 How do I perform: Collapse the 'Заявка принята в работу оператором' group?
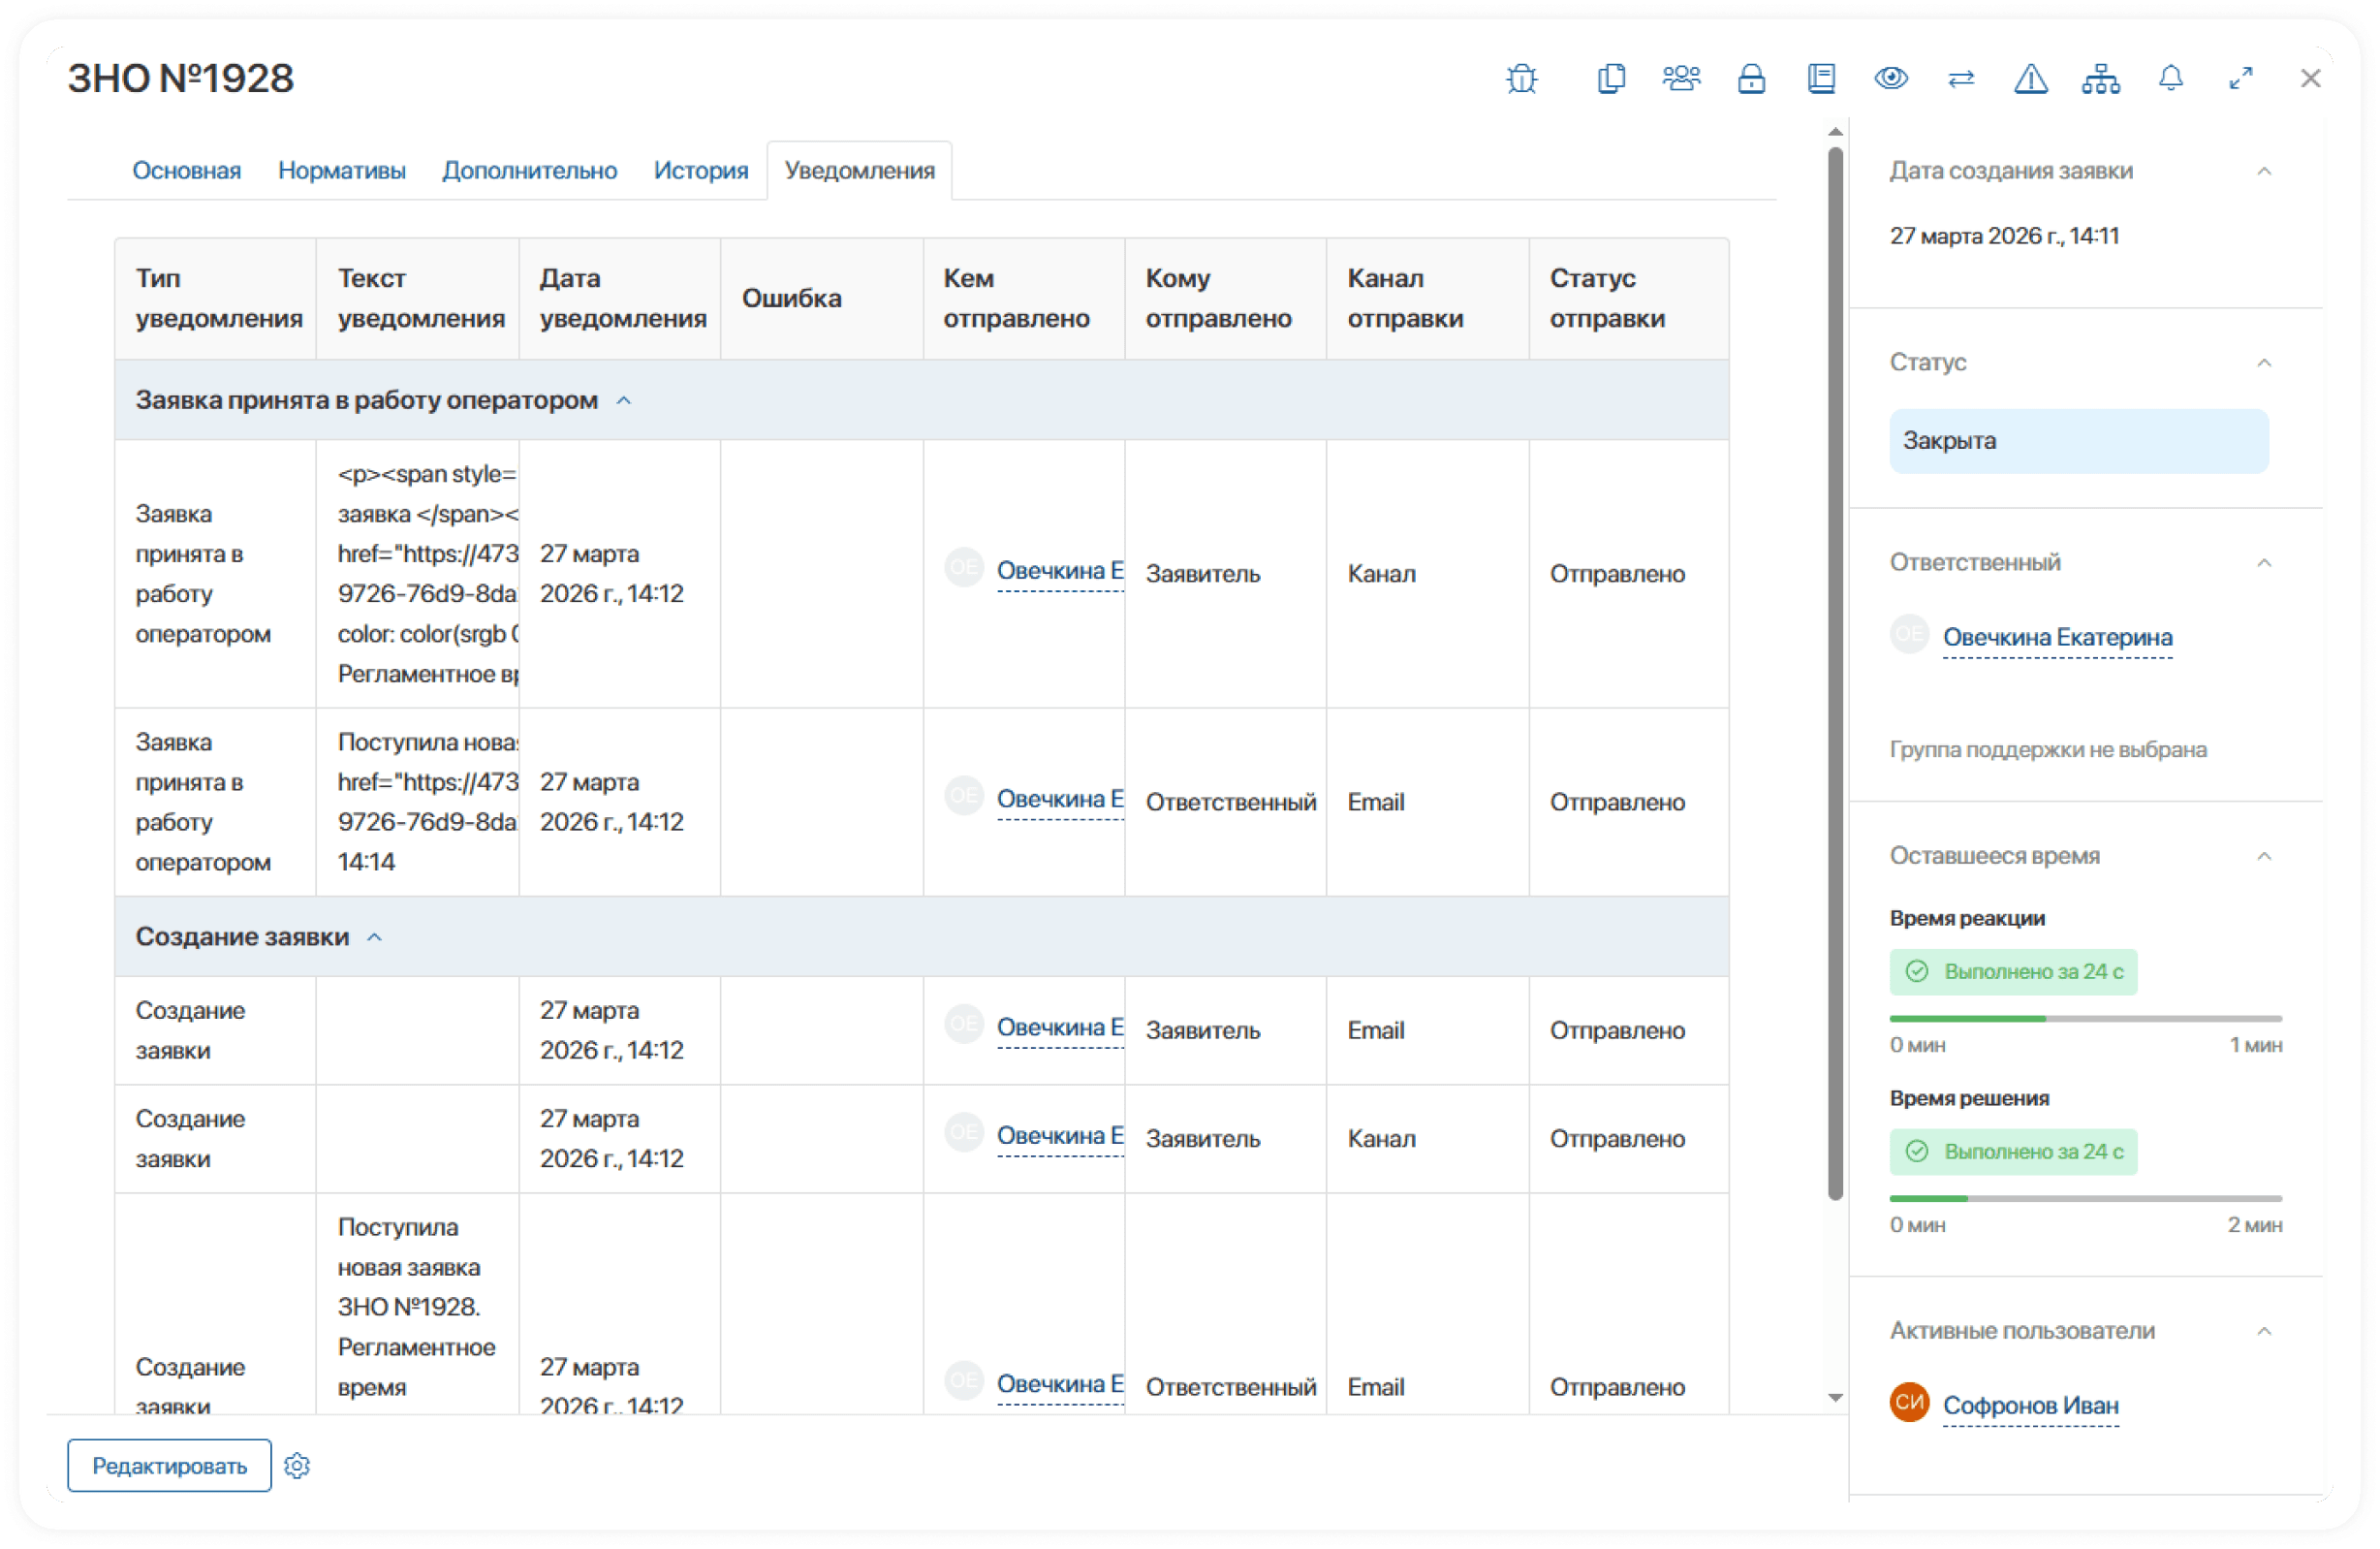pos(624,401)
